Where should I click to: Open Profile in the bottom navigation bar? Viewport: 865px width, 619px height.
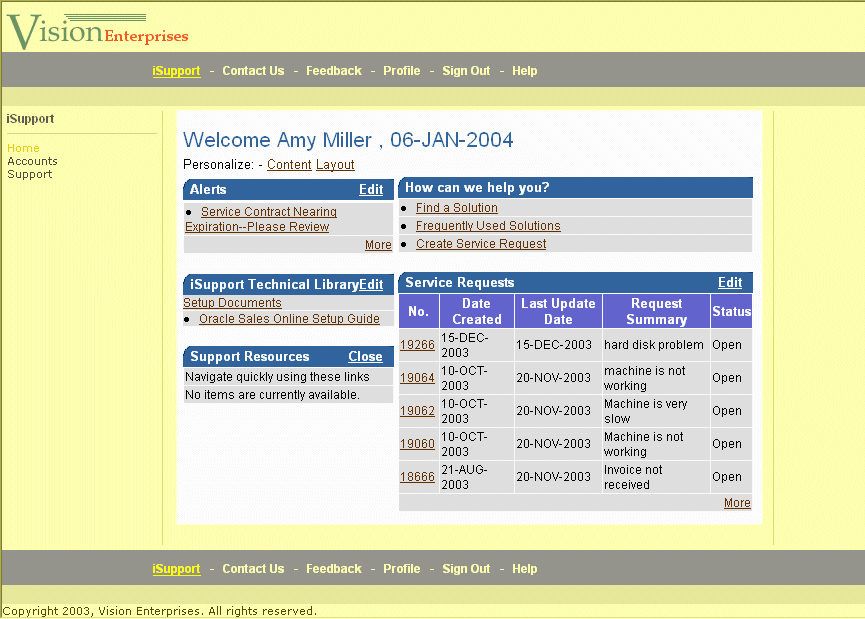(x=402, y=569)
